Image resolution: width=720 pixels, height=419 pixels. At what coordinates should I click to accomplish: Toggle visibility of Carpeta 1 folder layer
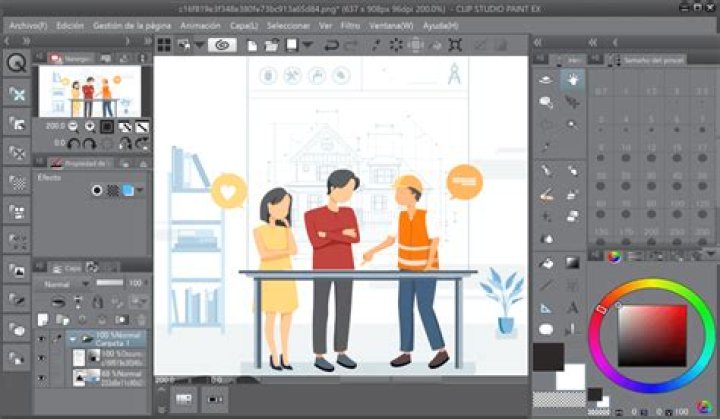pos(41,339)
